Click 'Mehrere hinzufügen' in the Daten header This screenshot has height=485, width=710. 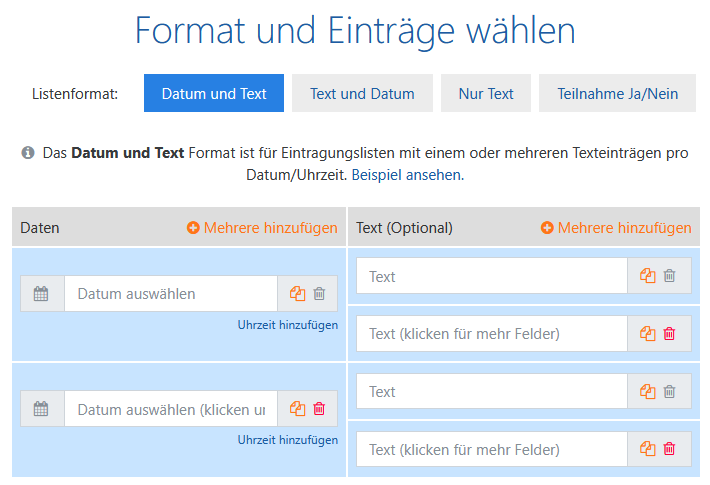(x=262, y=228)
